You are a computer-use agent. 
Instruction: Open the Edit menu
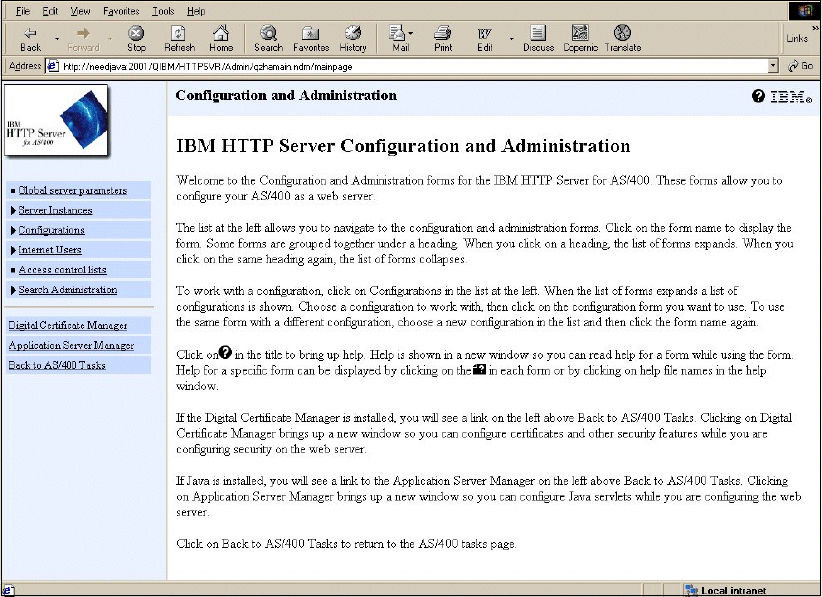50,11
